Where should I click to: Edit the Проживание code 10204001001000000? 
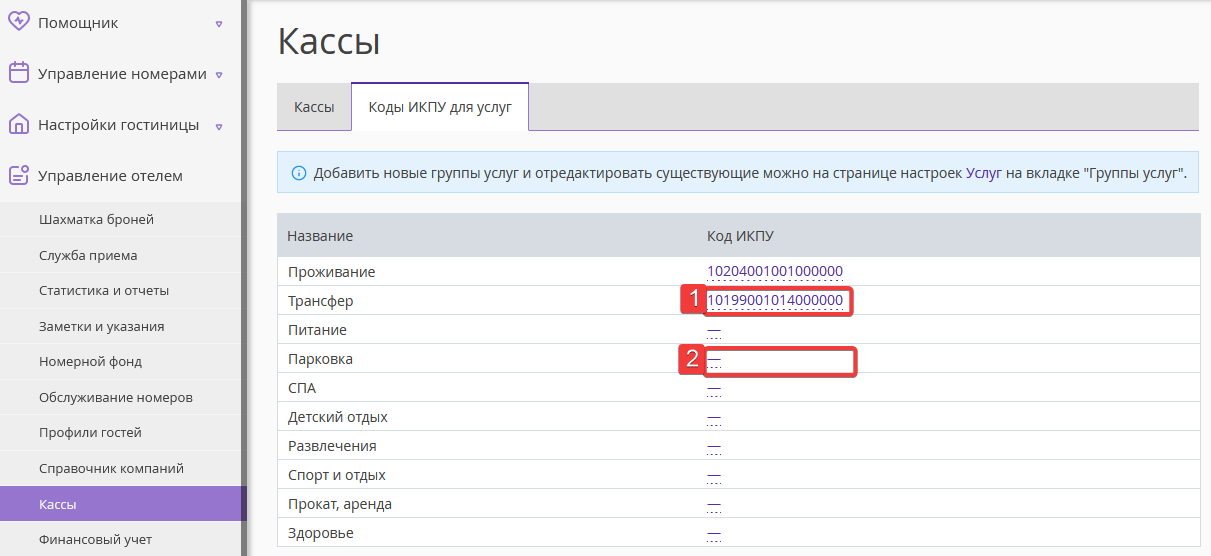point(775,271)
